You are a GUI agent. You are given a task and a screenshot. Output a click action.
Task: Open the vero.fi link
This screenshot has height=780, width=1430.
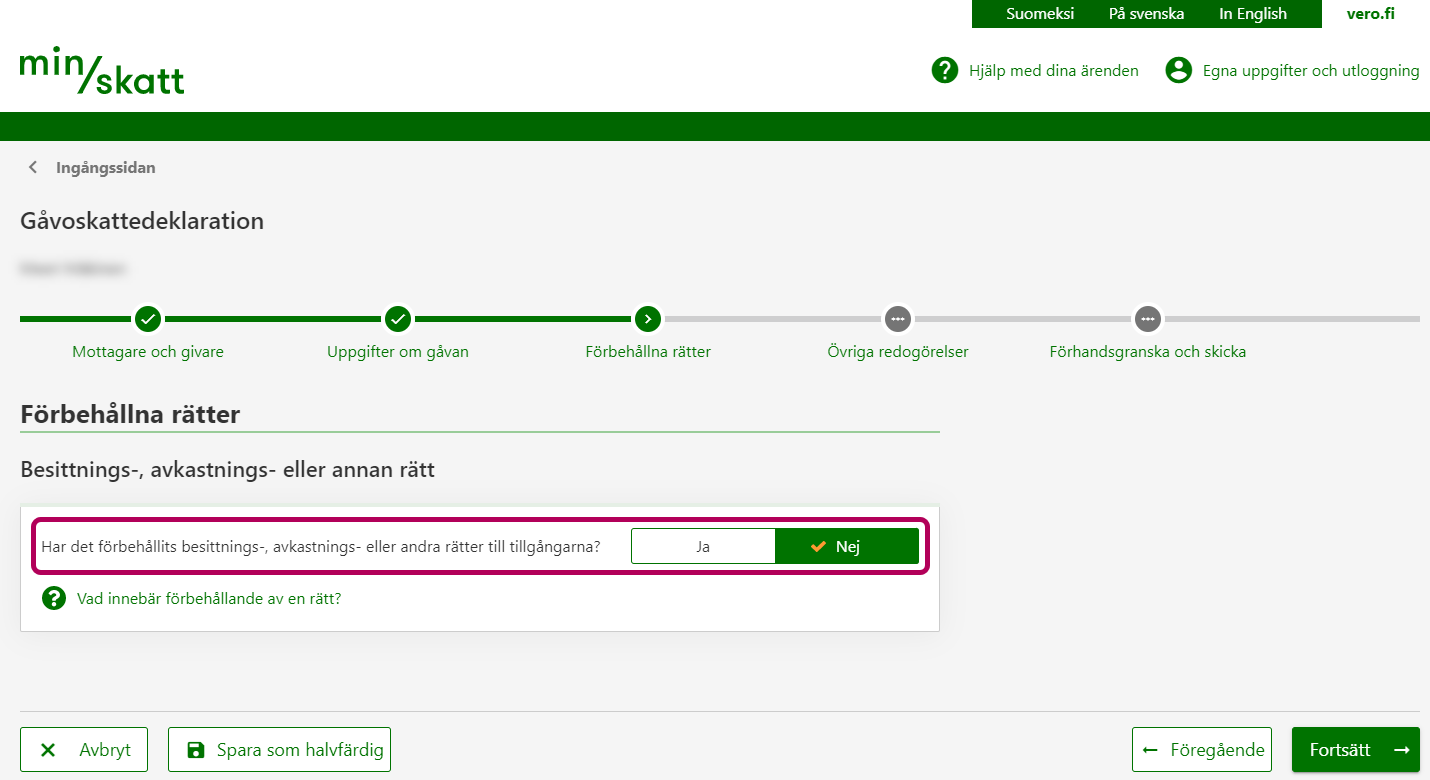(1370, 14)
